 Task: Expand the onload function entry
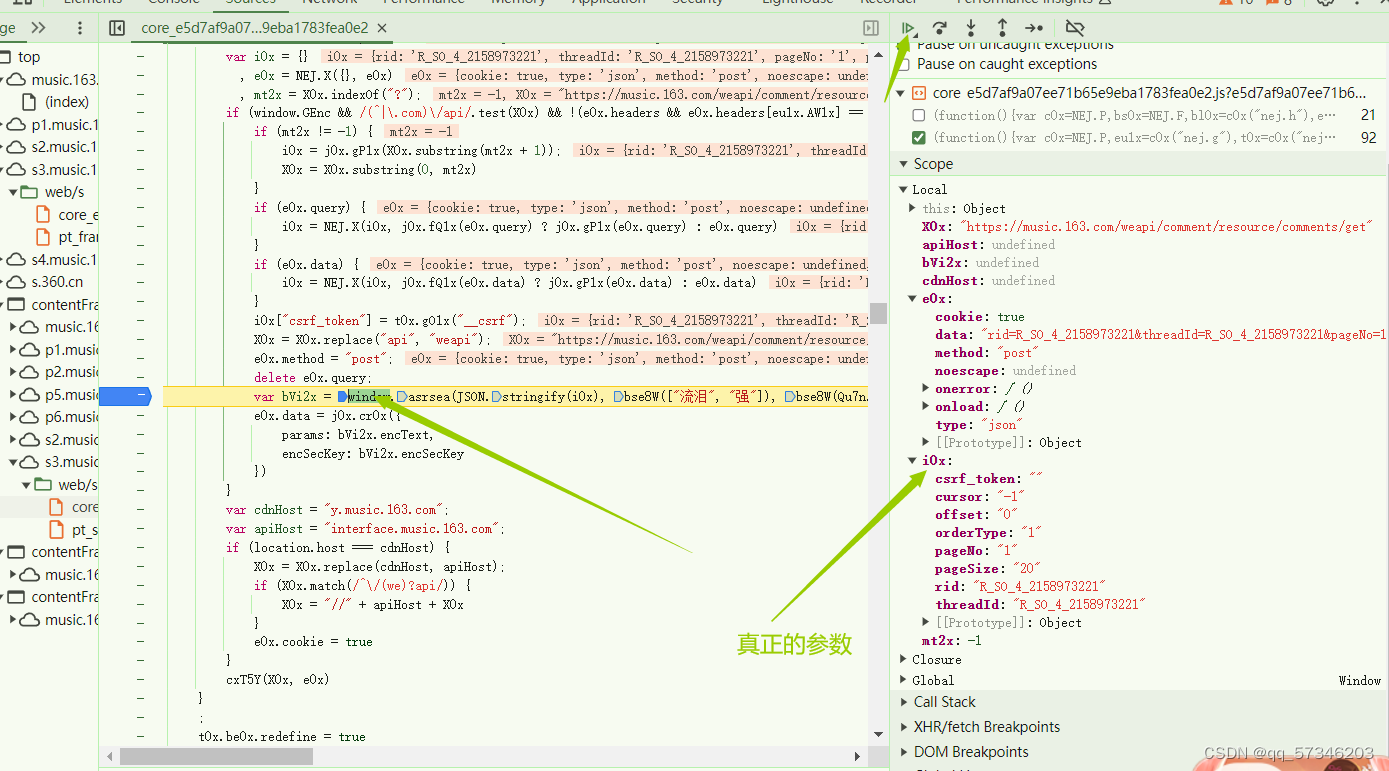(x=926, y=407)
